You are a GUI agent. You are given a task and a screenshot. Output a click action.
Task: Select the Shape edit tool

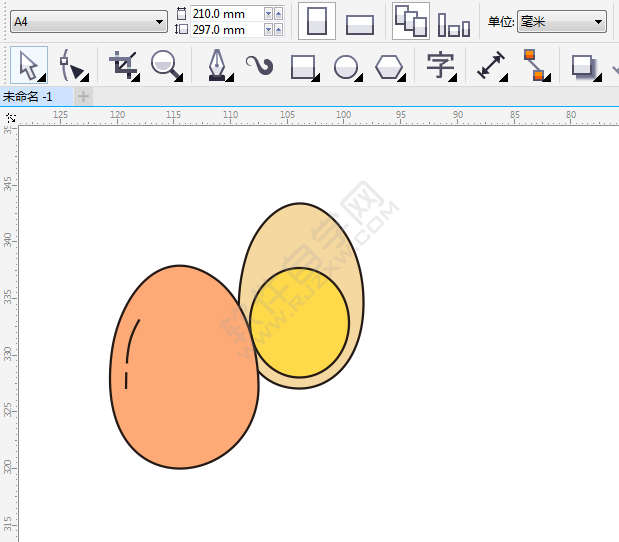point(72,66)
